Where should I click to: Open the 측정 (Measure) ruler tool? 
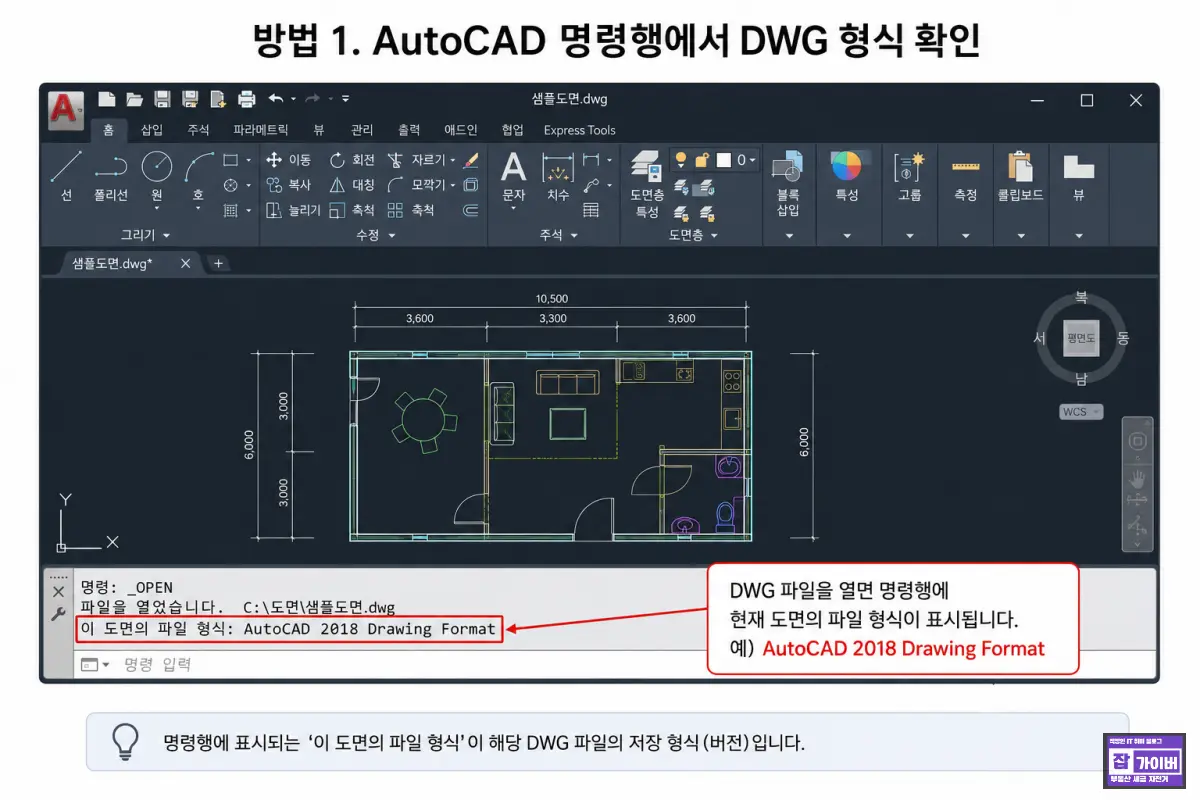click(965, 177)
